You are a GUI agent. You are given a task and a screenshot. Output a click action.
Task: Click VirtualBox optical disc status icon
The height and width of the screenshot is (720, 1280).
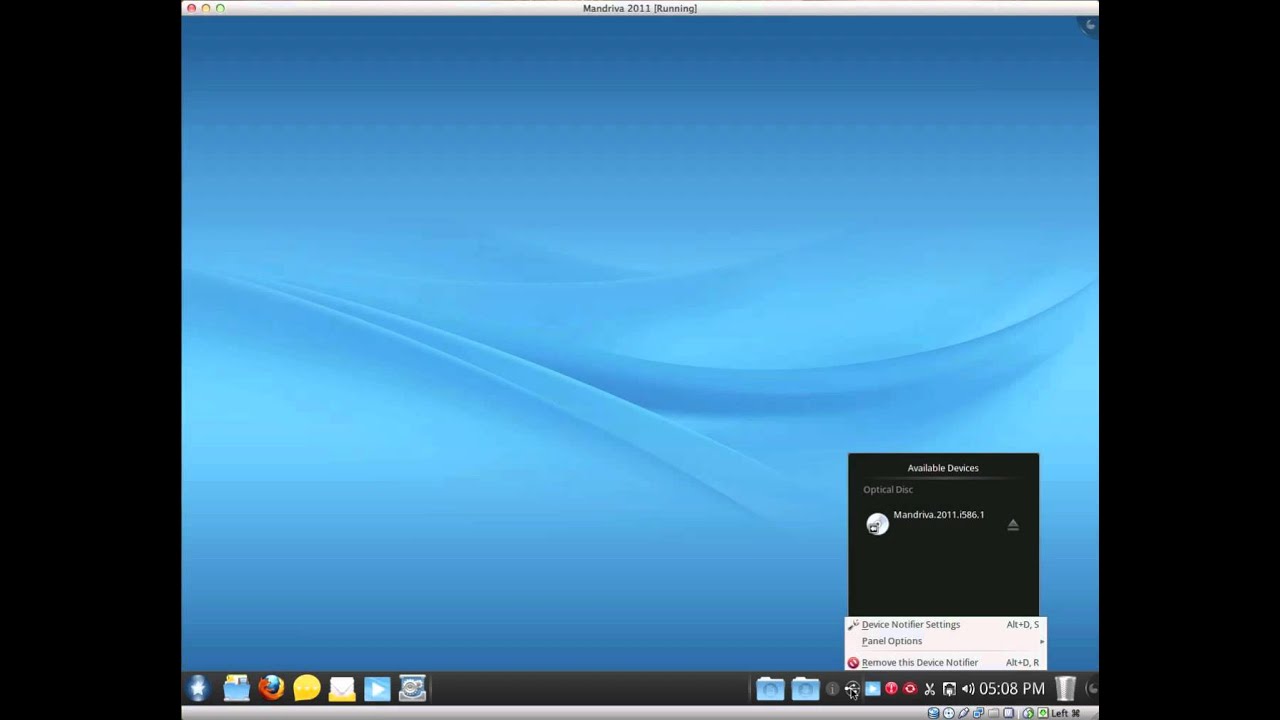[949, 713]
